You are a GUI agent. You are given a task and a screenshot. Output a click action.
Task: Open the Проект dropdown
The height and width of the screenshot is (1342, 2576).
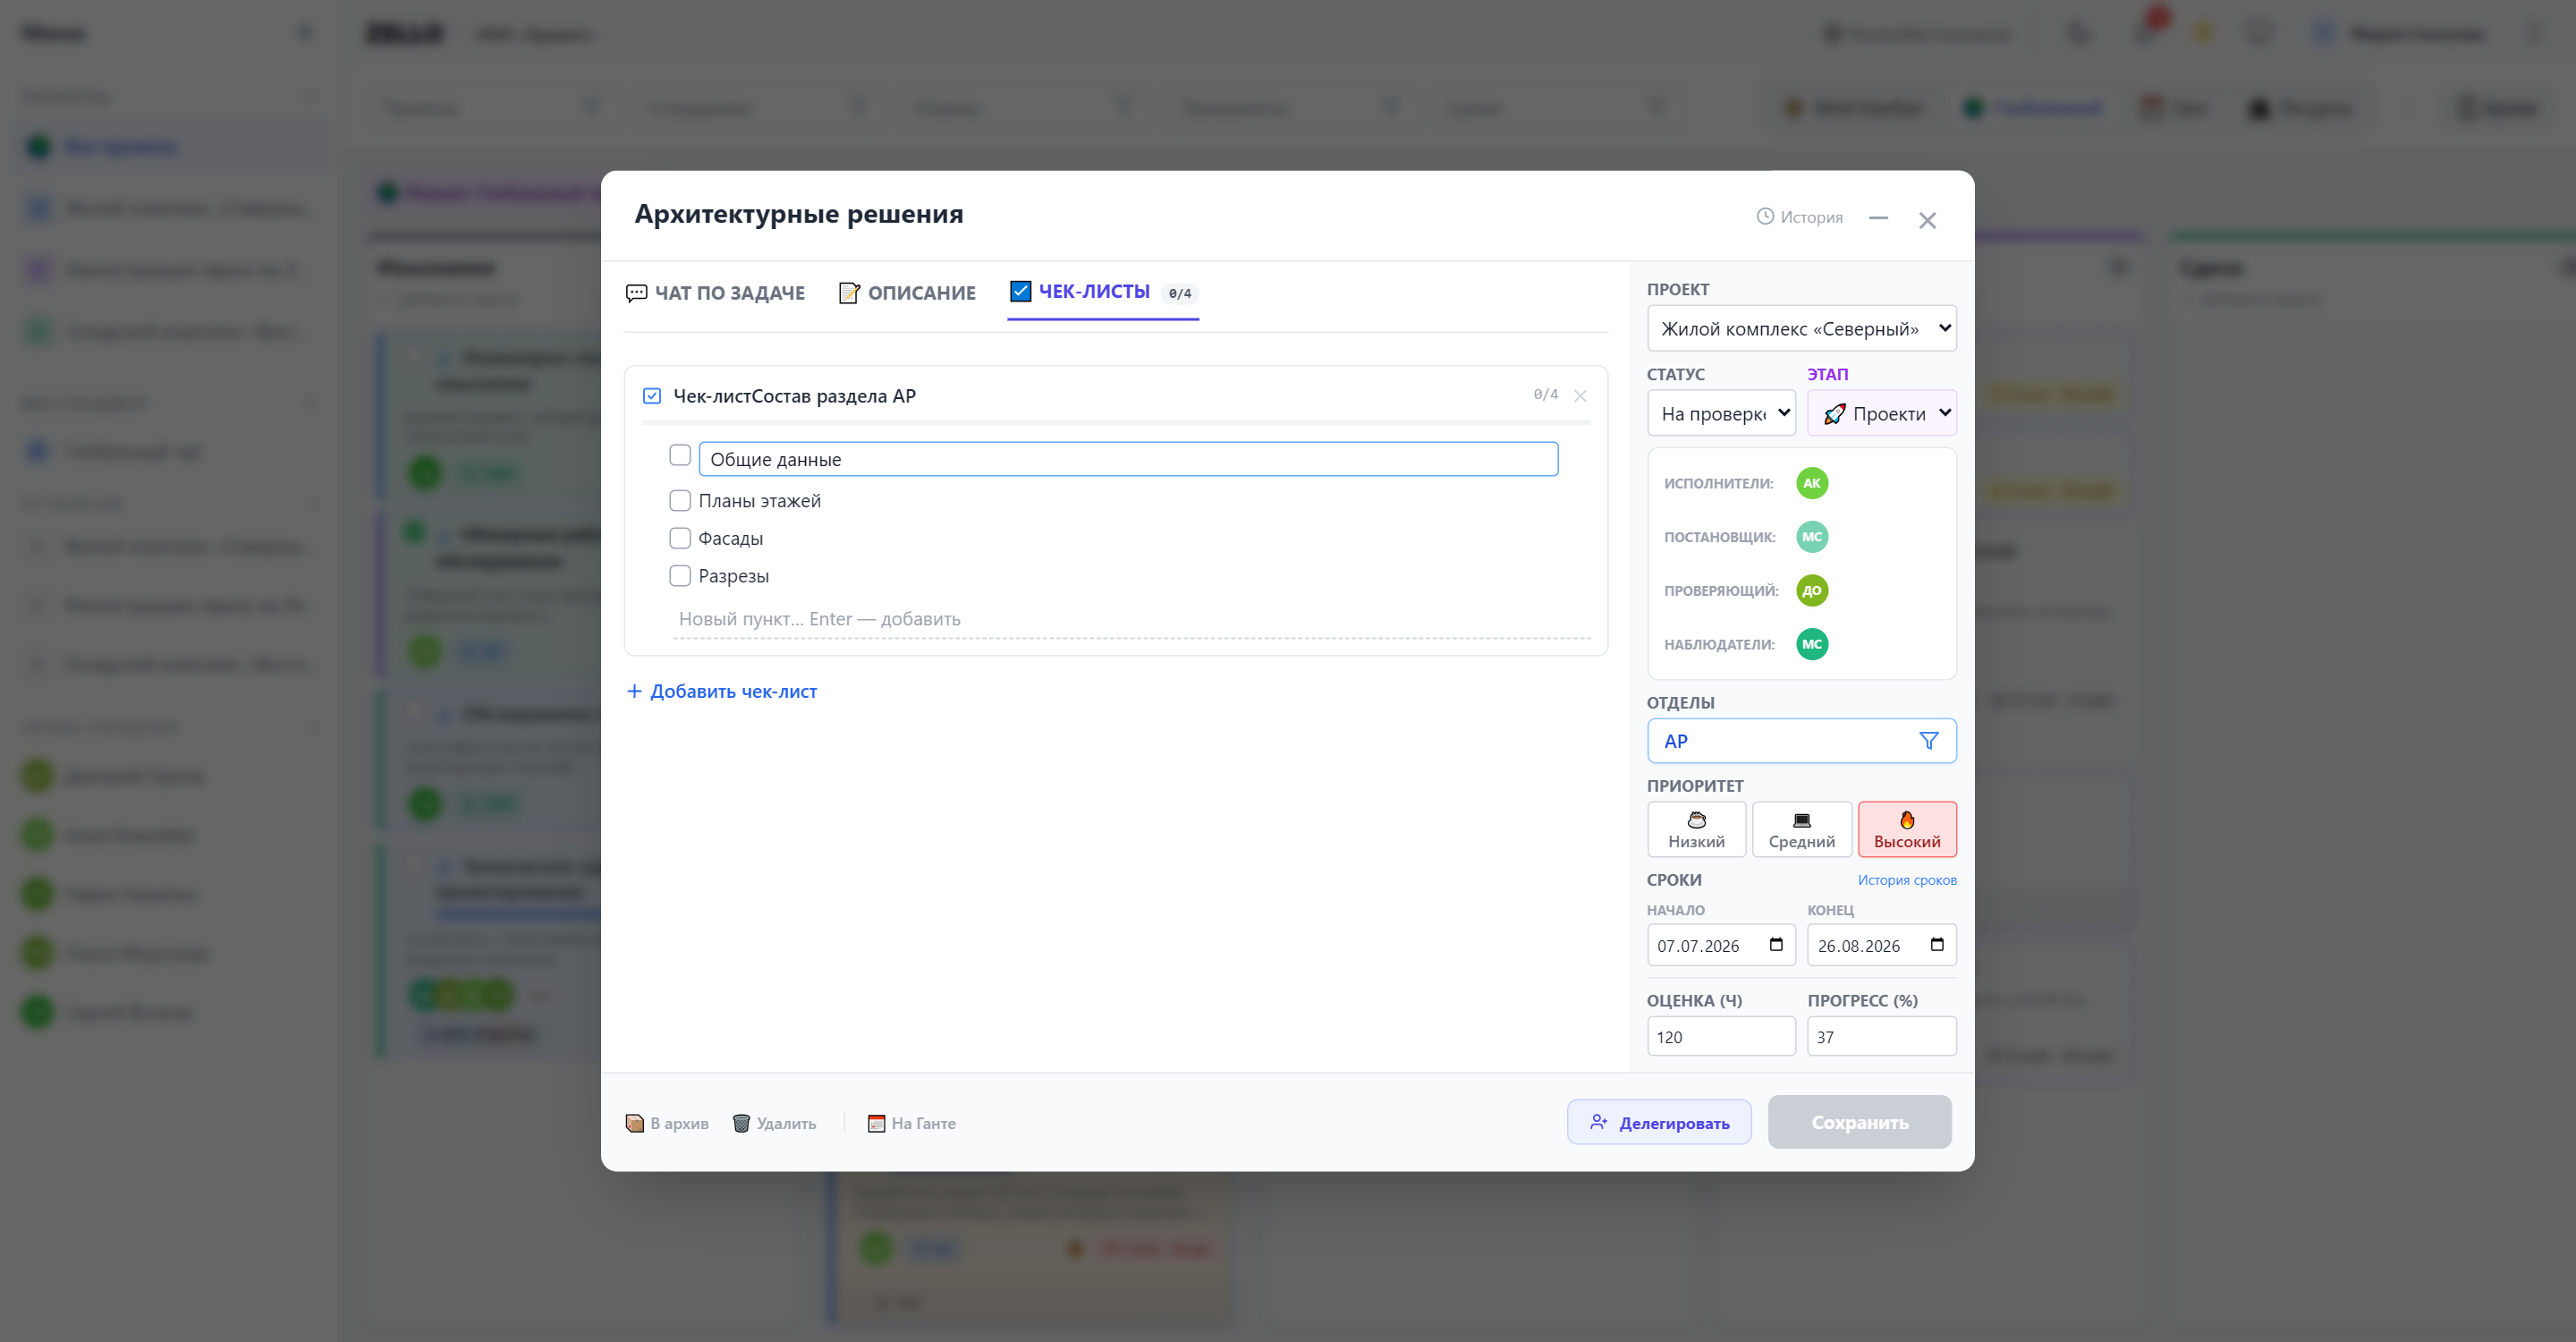[x=1801, y=328]
